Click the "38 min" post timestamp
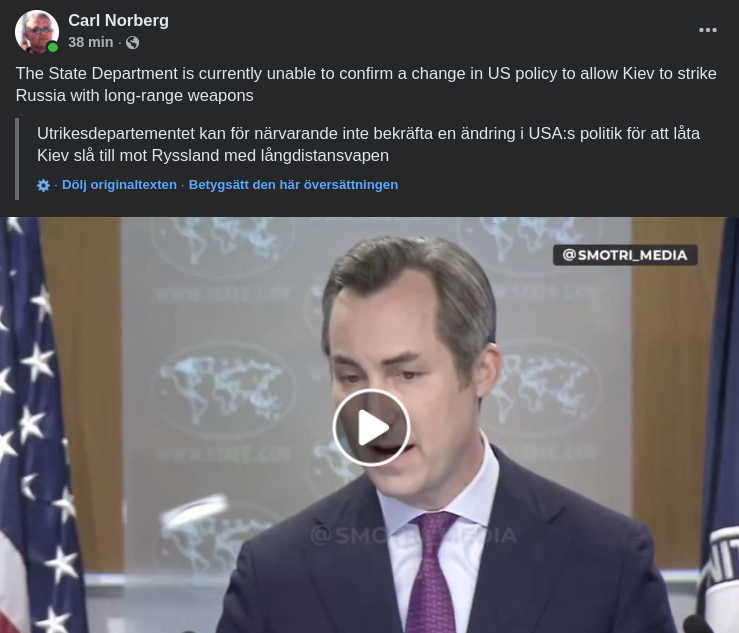This screenshot has width=739, height=633. 90,42
